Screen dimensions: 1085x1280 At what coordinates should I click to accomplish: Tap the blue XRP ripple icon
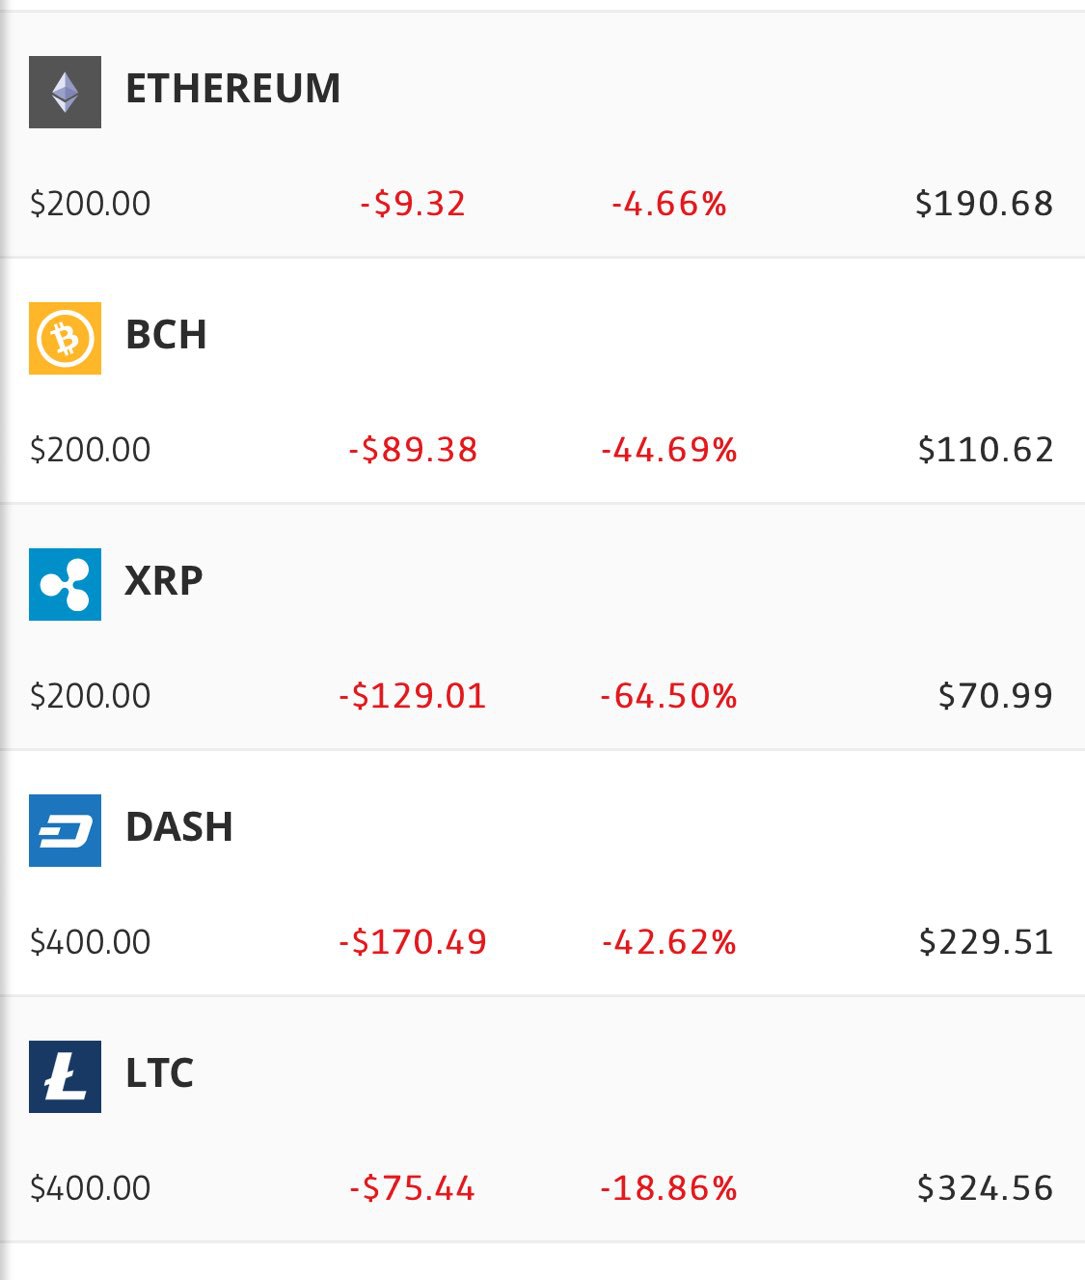point(65,584)
